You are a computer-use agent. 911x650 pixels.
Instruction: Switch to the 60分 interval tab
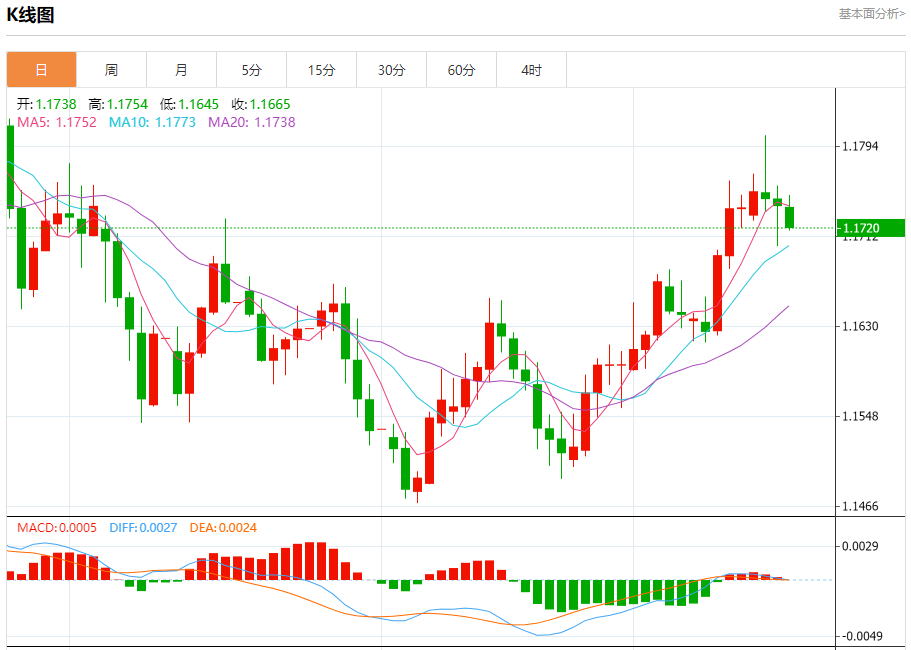coord(461,70)
